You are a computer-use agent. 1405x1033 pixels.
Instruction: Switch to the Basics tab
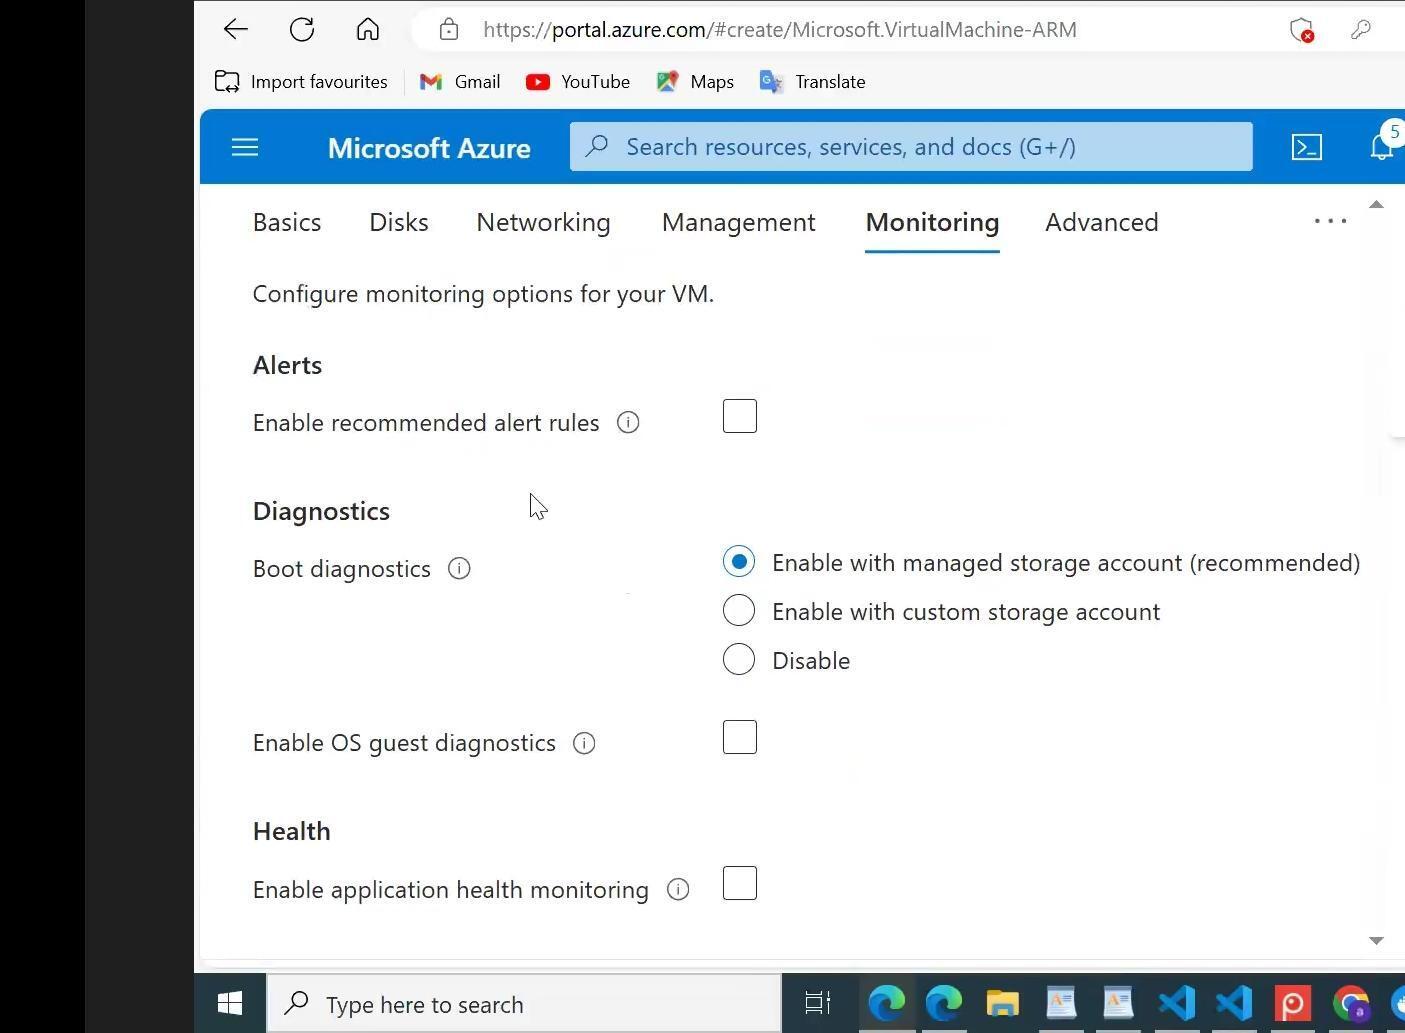point(287,222)
